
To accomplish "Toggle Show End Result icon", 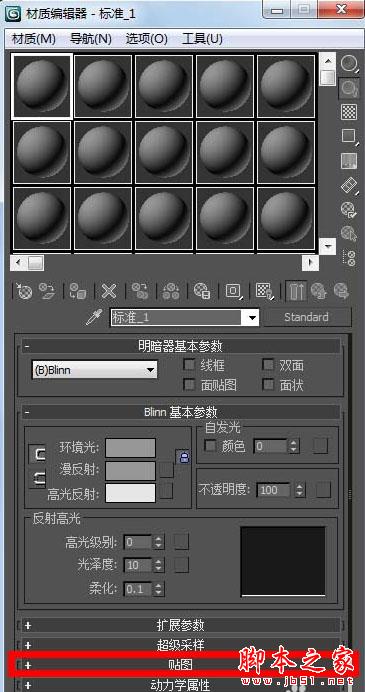I will (x=296, y=292).
